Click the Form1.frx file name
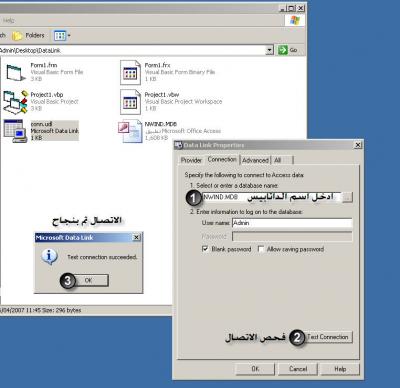Viewport: 400px width, 388px height. tap(157, 65)
